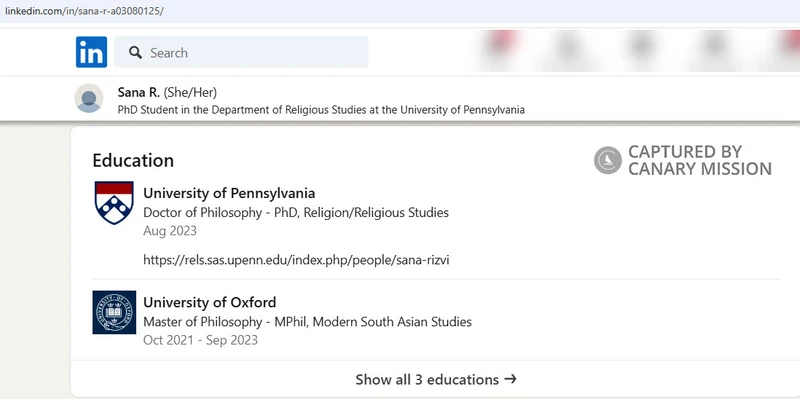Click the University of Pennsylvania shield logo
The image size is (800, 399).
[x=114, y=203]
